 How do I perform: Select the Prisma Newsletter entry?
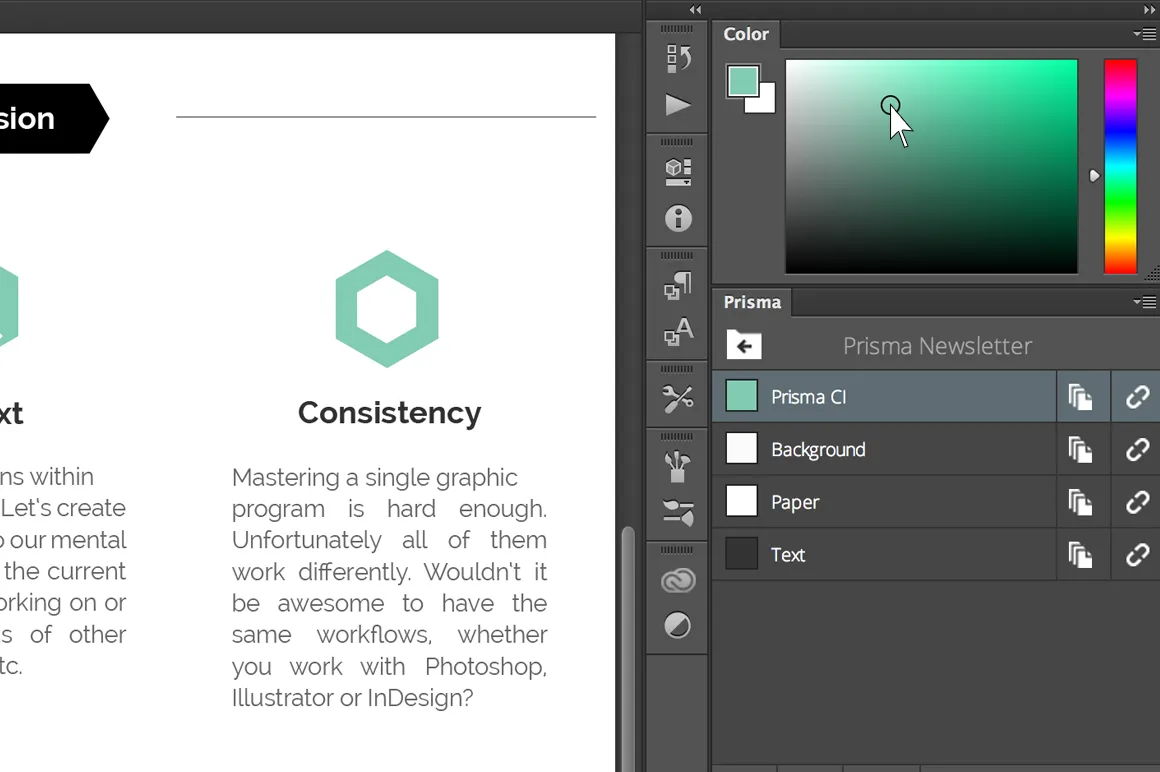[x=937, y=346]
